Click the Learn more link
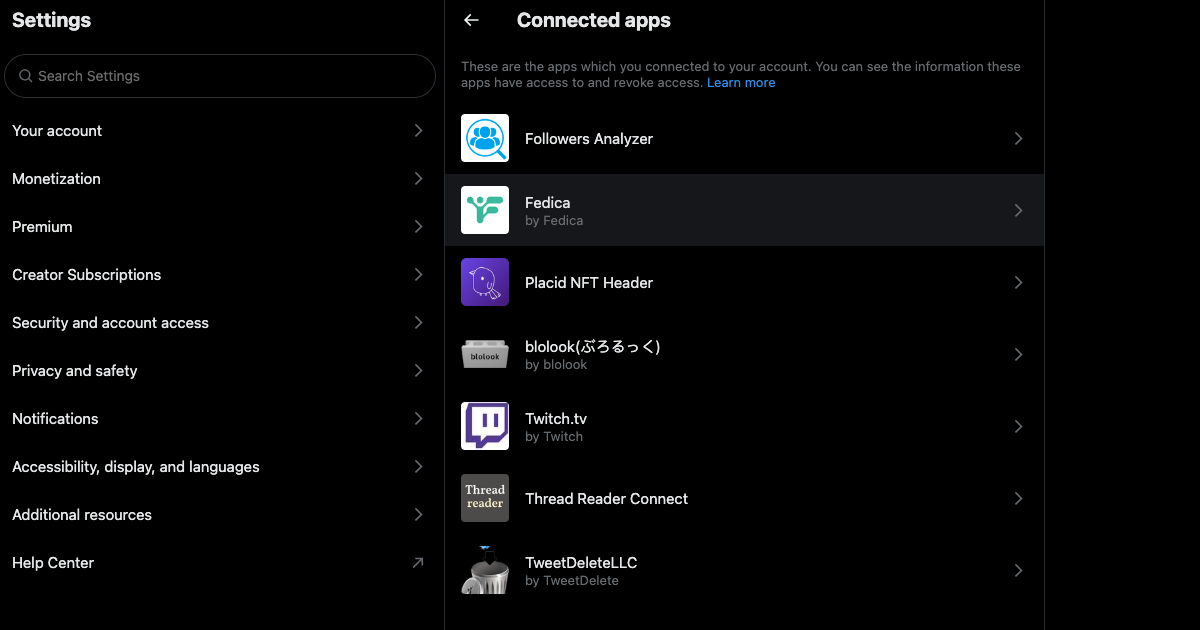This screenshot has width=1200, height=630. tap(741, 83)
